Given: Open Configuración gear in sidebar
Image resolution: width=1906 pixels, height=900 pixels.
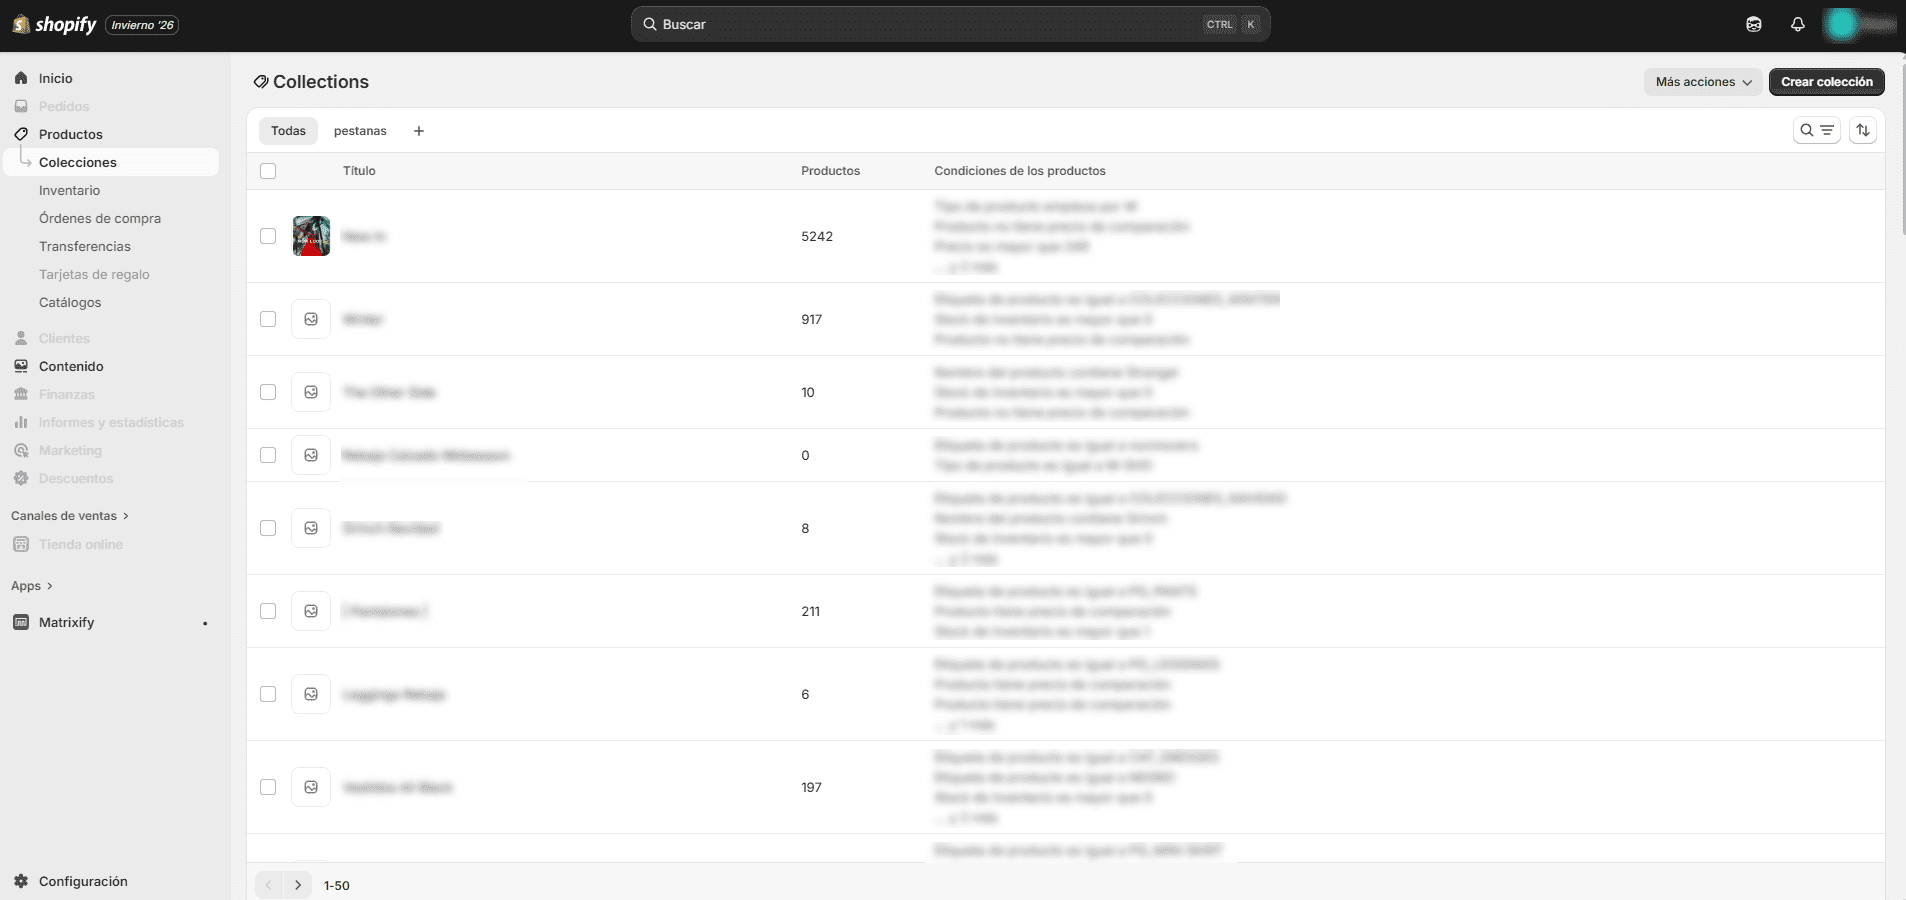Looking at the screenshot, I should click(83, 881).
